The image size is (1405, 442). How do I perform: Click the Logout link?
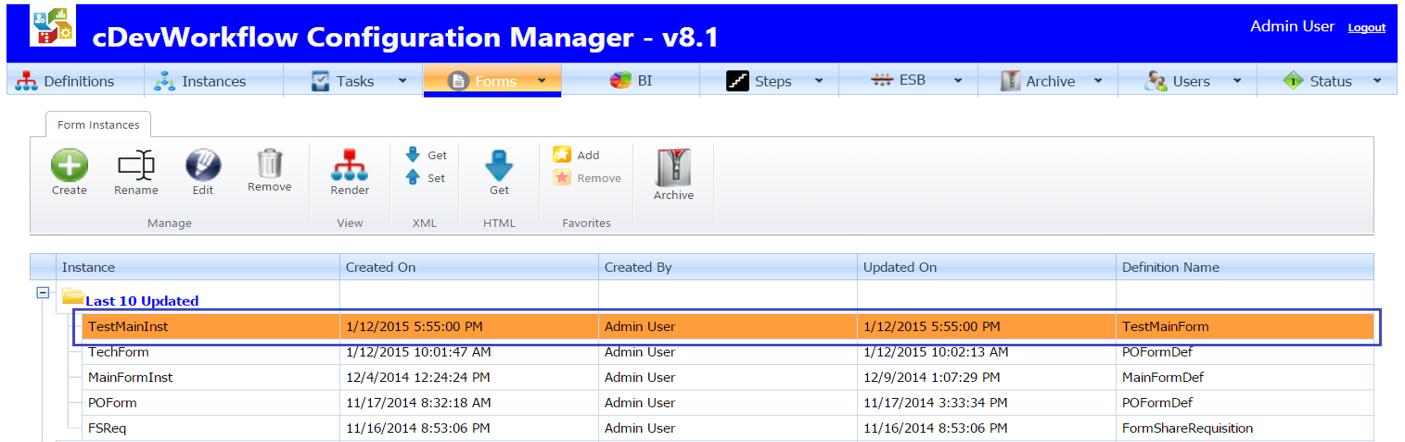click(x=1366, y=28)
